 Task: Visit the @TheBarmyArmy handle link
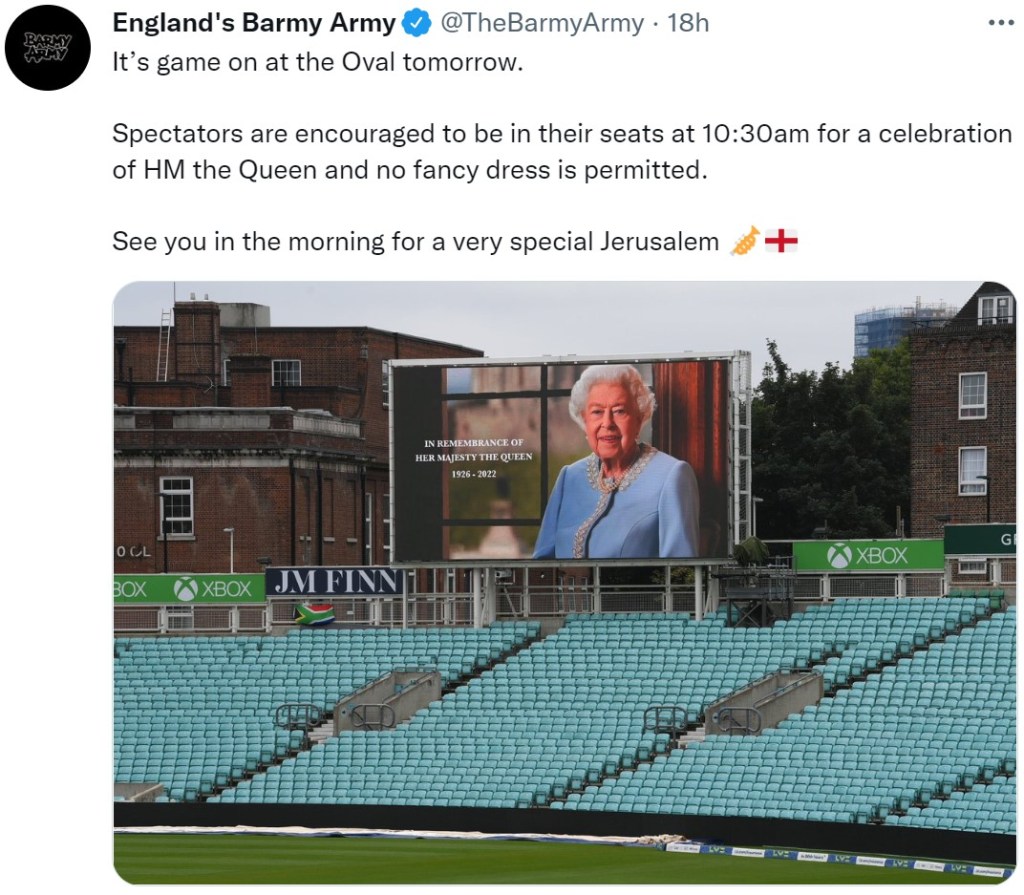click(x=541, y=23)
